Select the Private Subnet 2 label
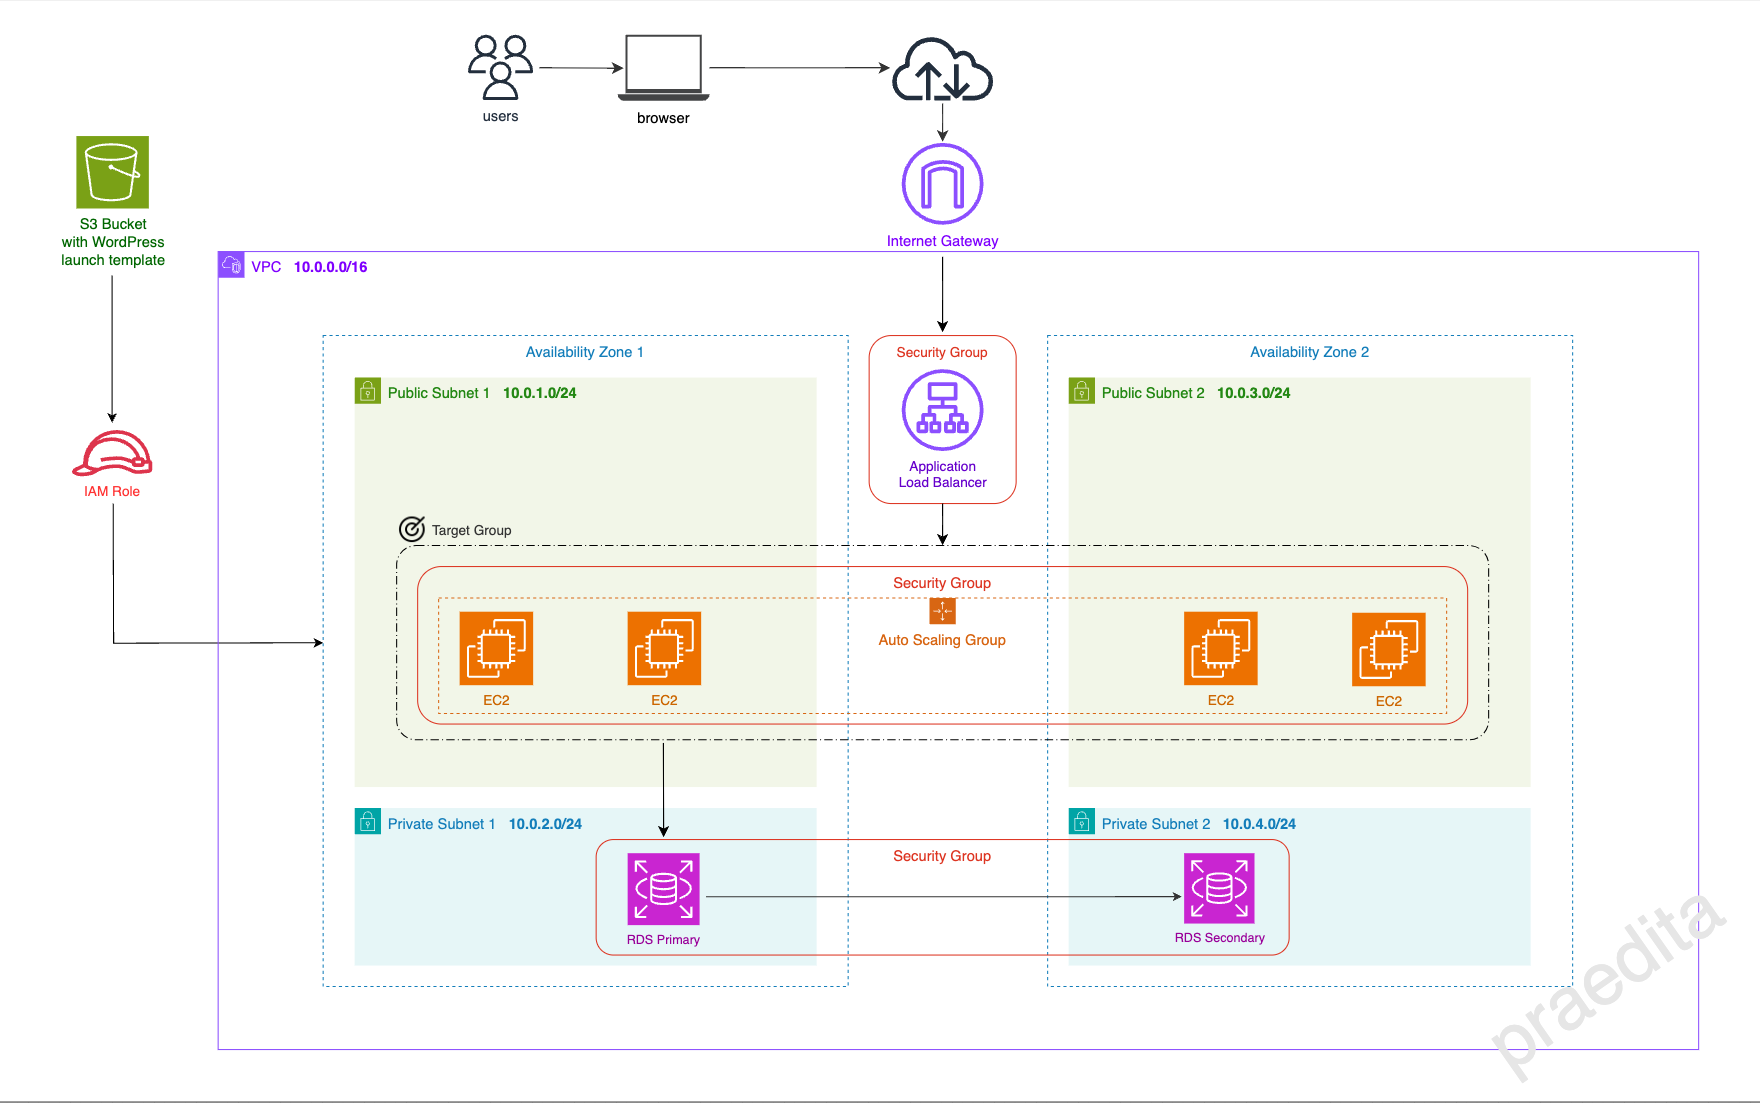The image size is (1760, 1103). tap(1156, 824)
